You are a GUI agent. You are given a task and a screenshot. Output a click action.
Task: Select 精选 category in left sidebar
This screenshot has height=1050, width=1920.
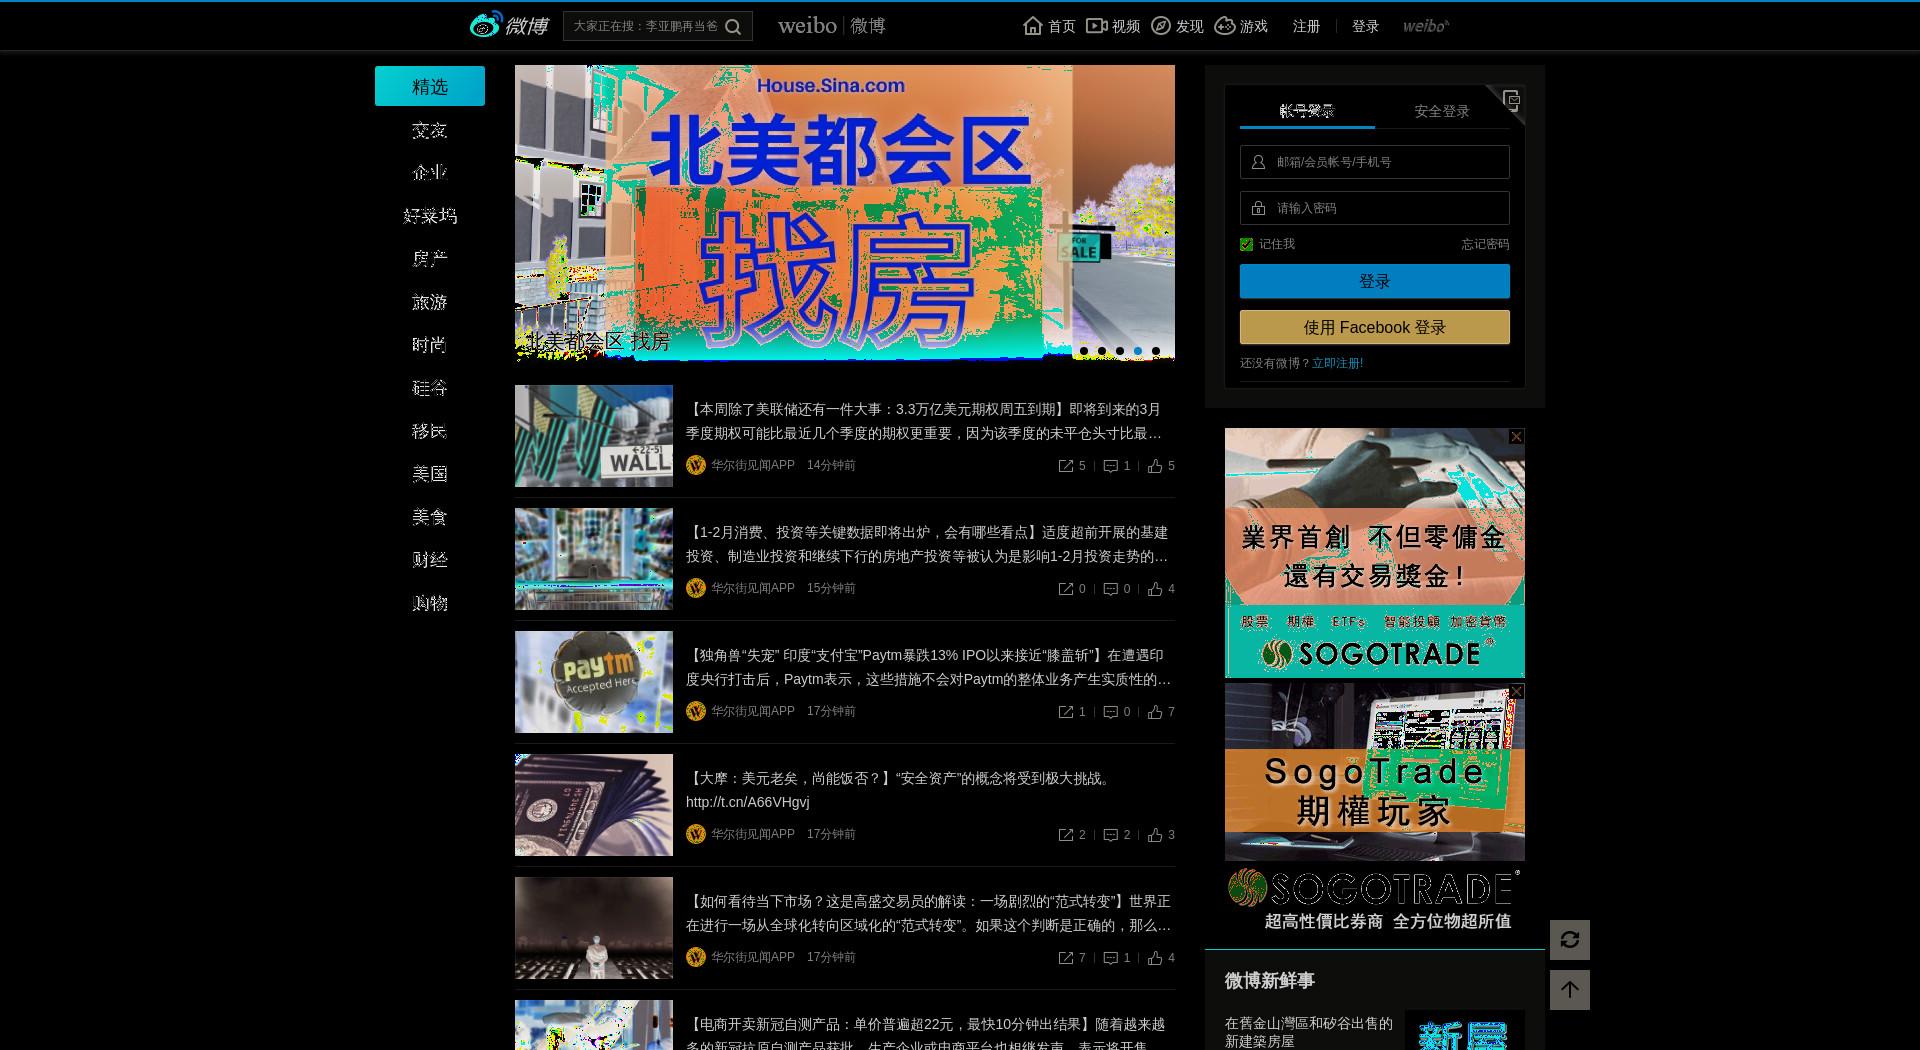430,86
